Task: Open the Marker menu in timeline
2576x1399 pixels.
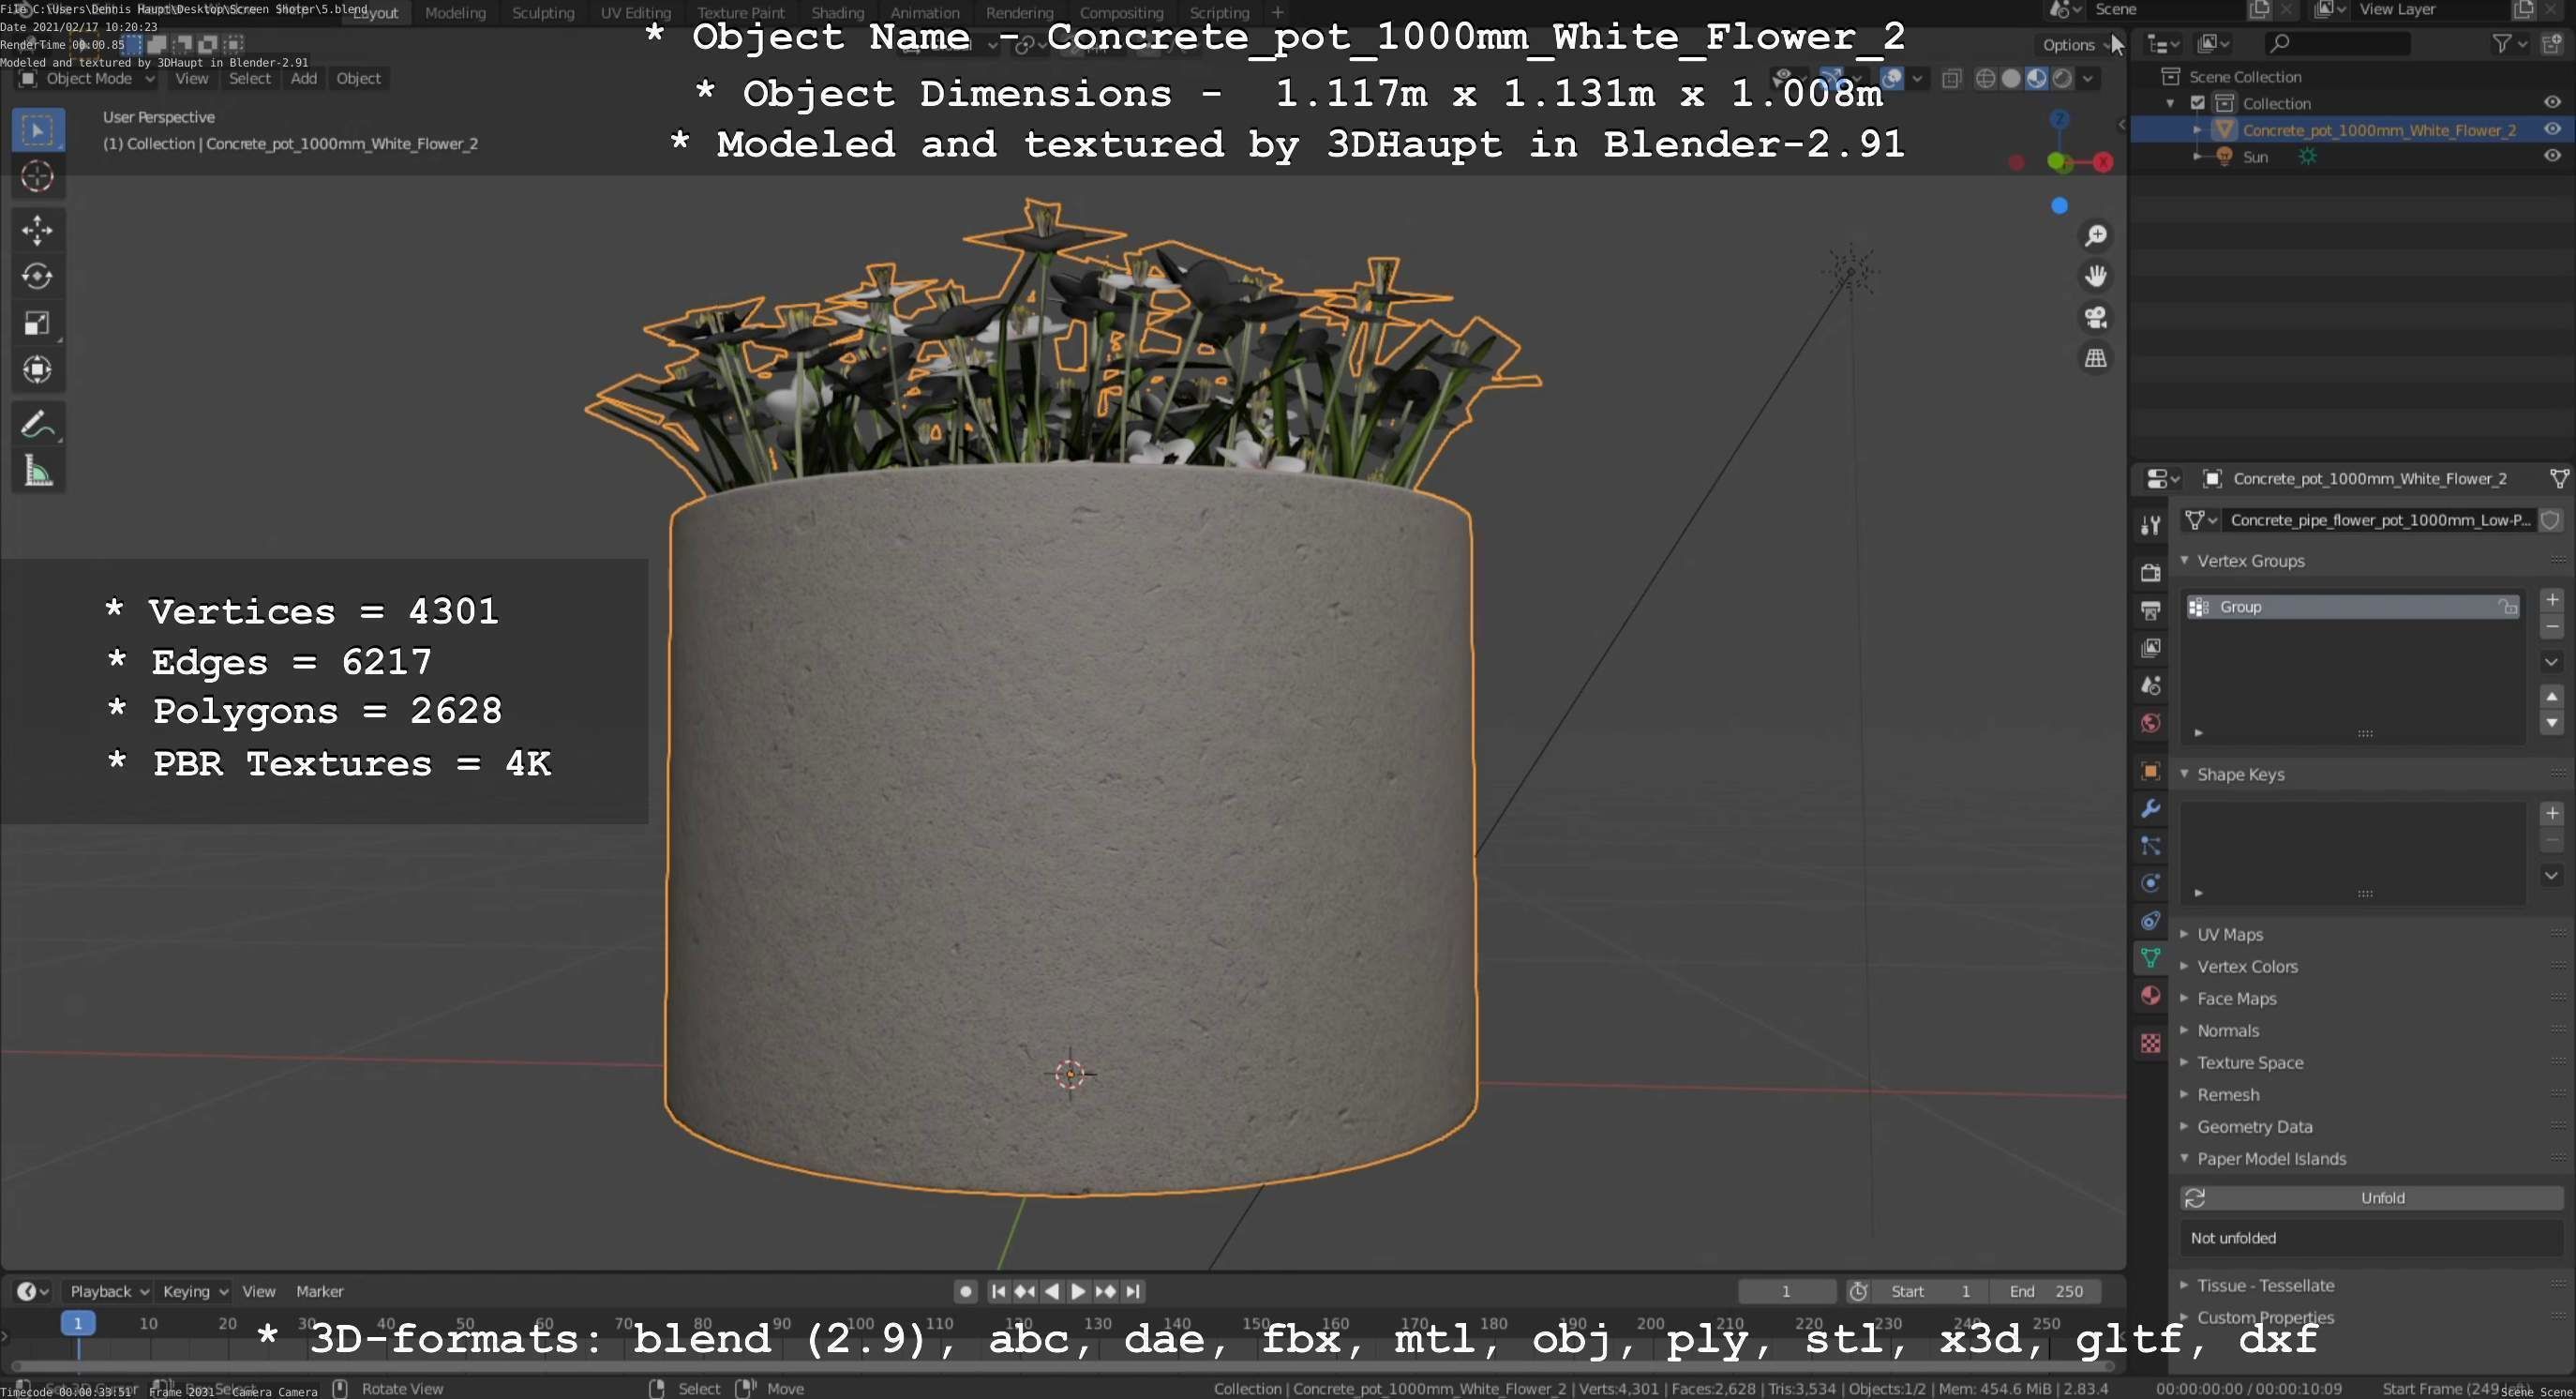Action: coord(319,1291)
